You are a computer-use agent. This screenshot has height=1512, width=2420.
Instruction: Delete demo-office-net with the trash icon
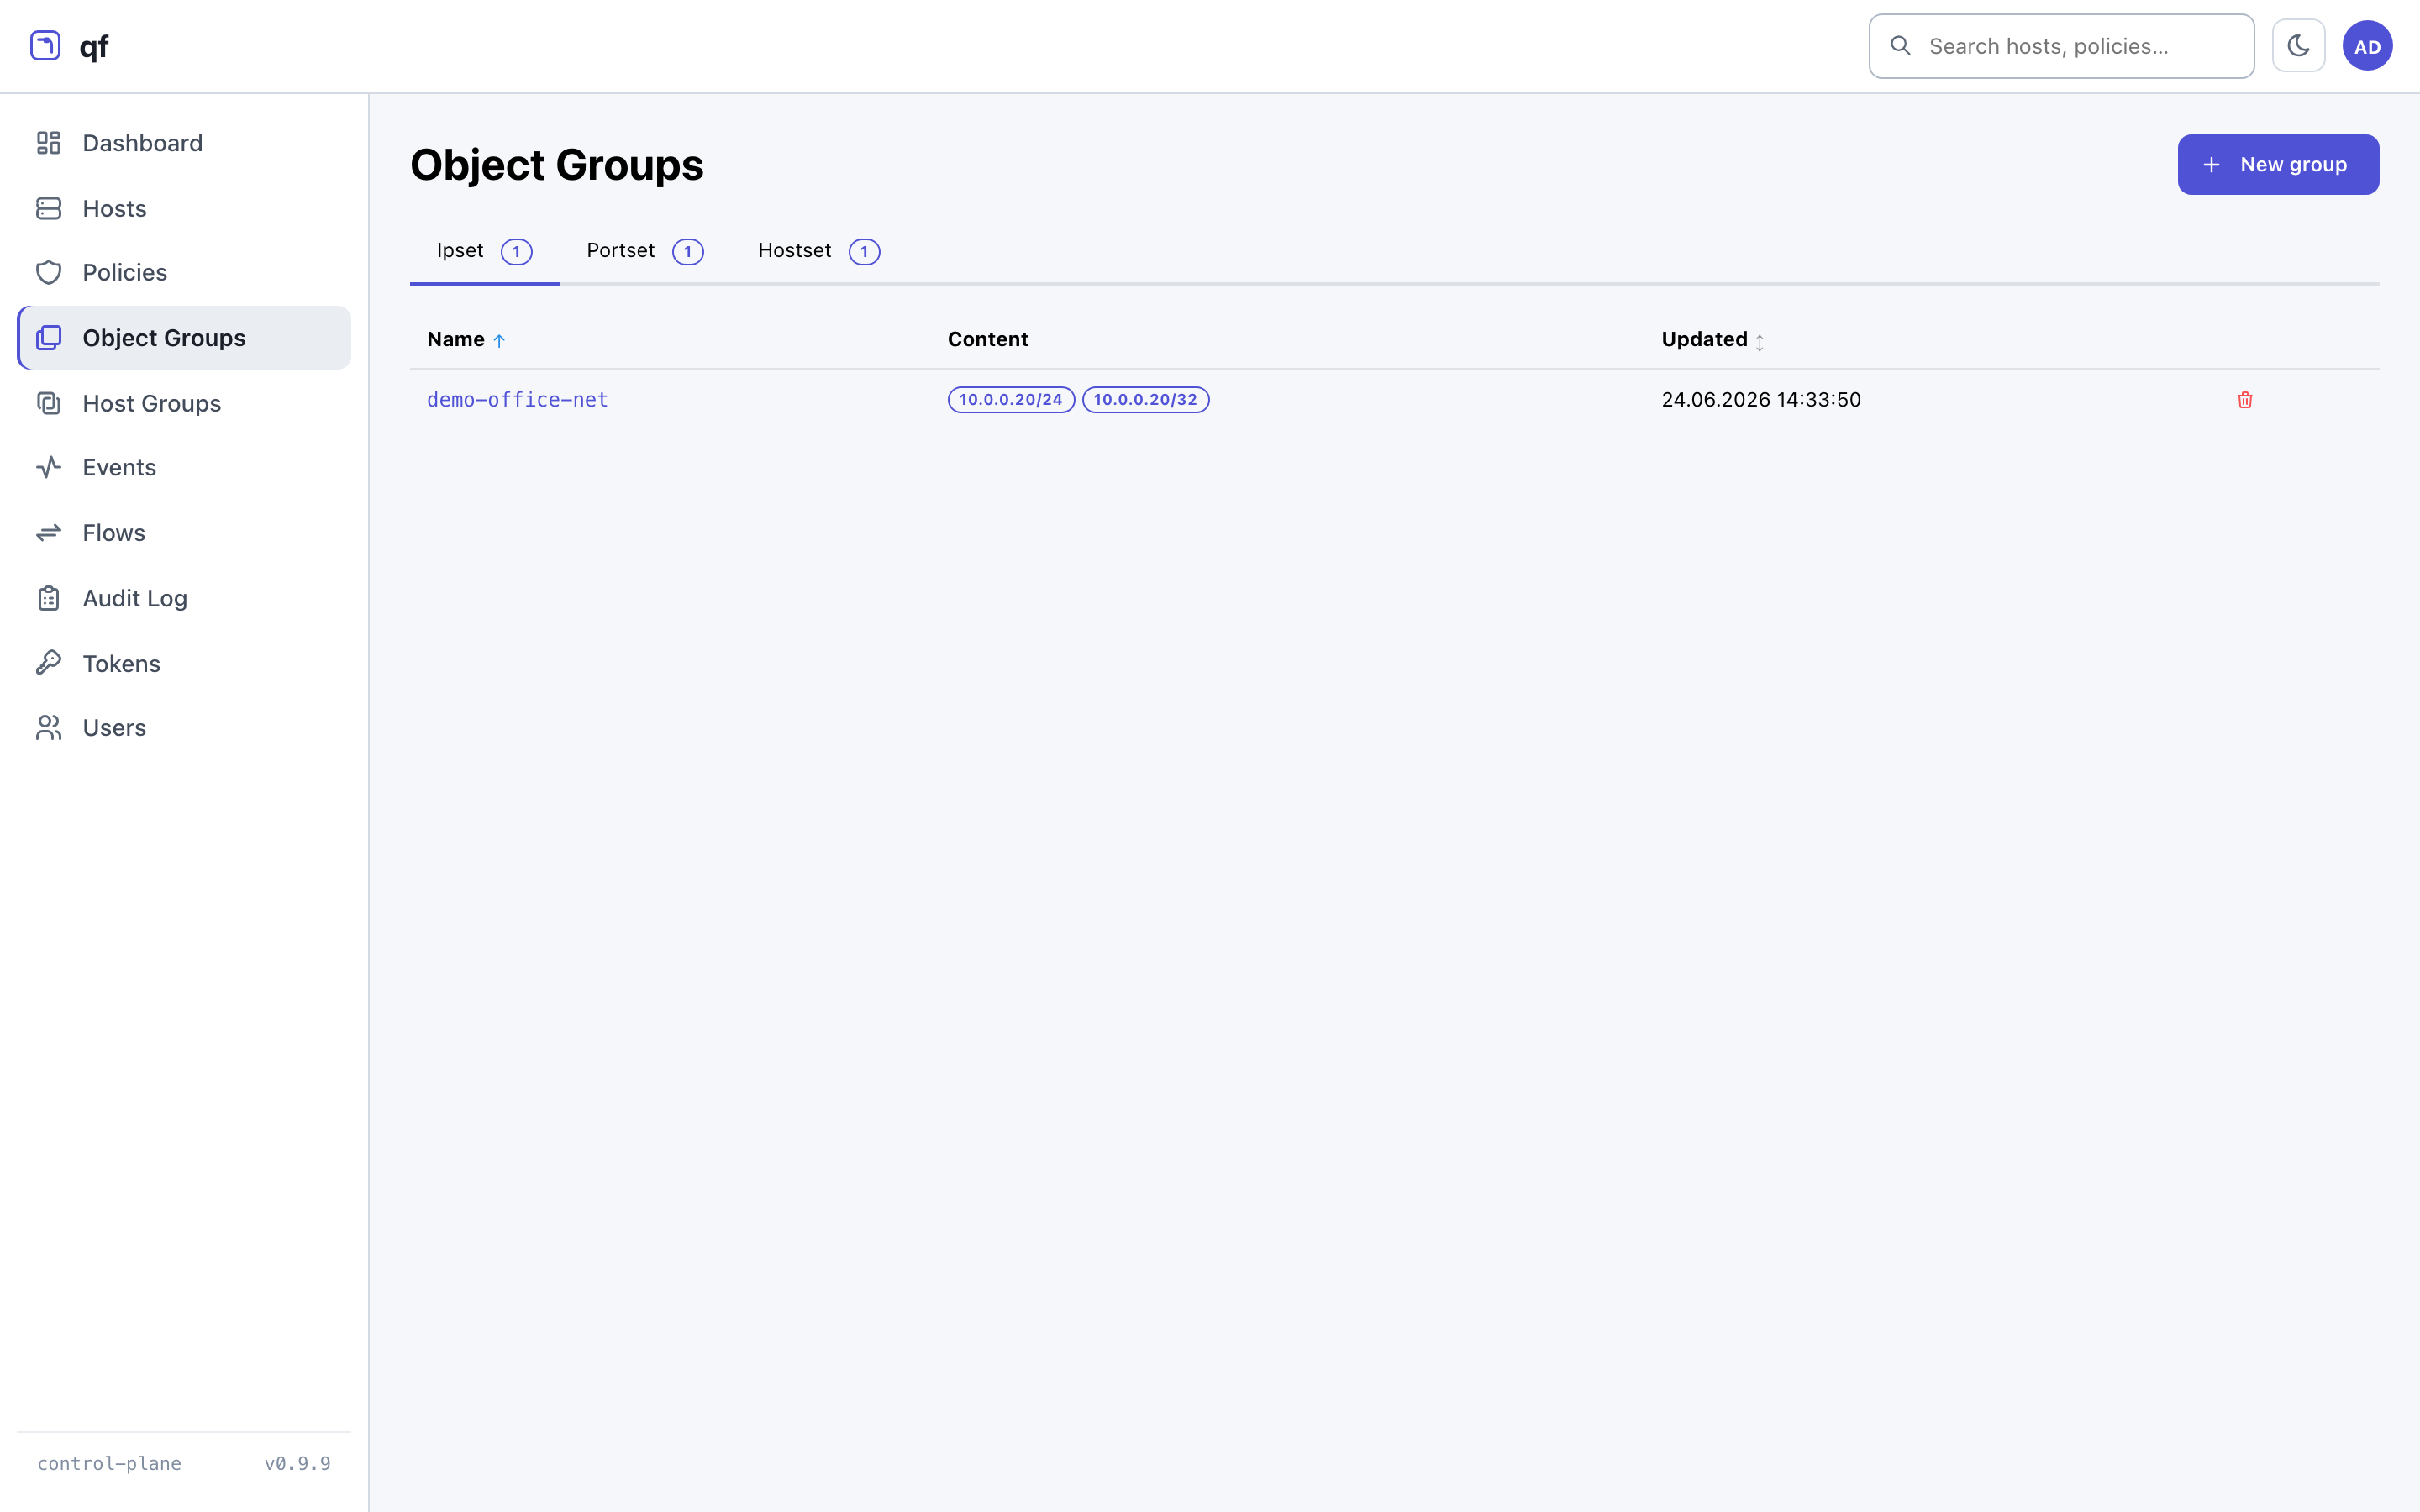pos(2245,400)
